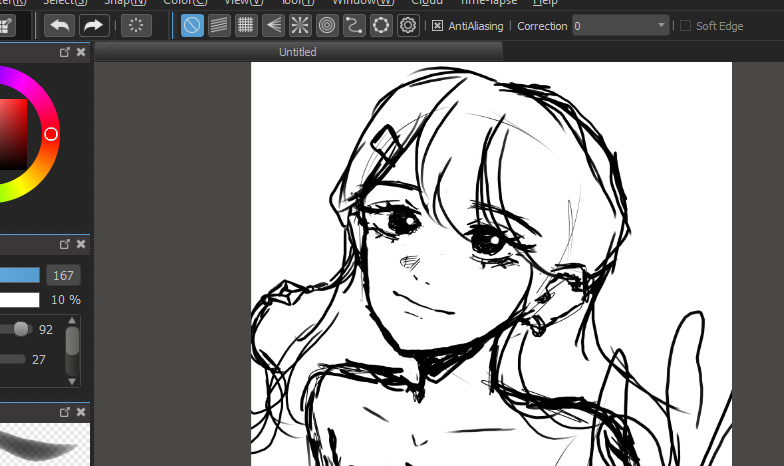
Task: Open the snap settings gear
Action: (408, 26)
